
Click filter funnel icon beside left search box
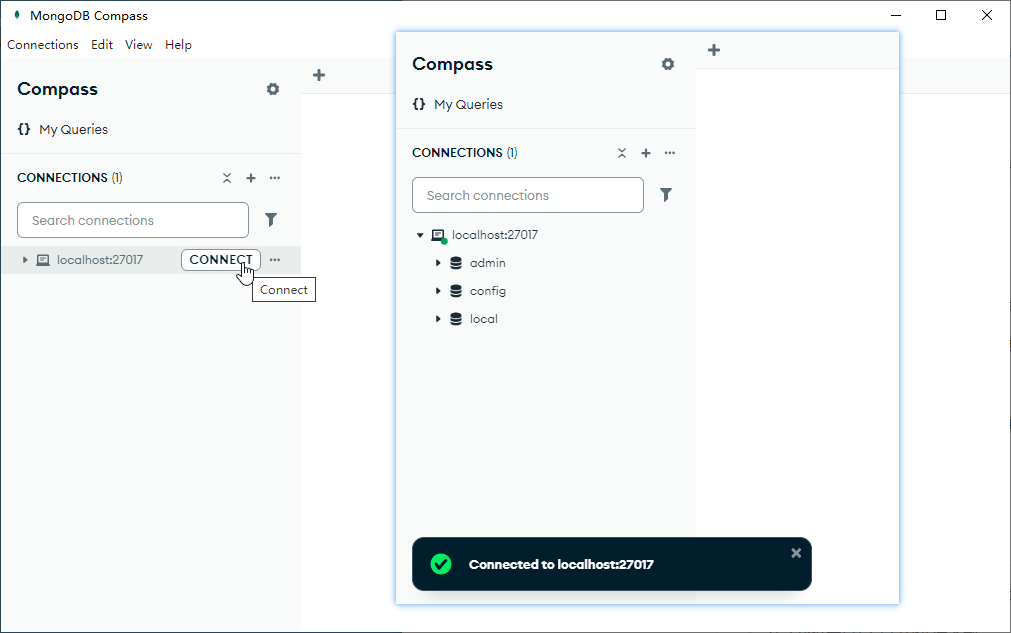click(270, 220)
